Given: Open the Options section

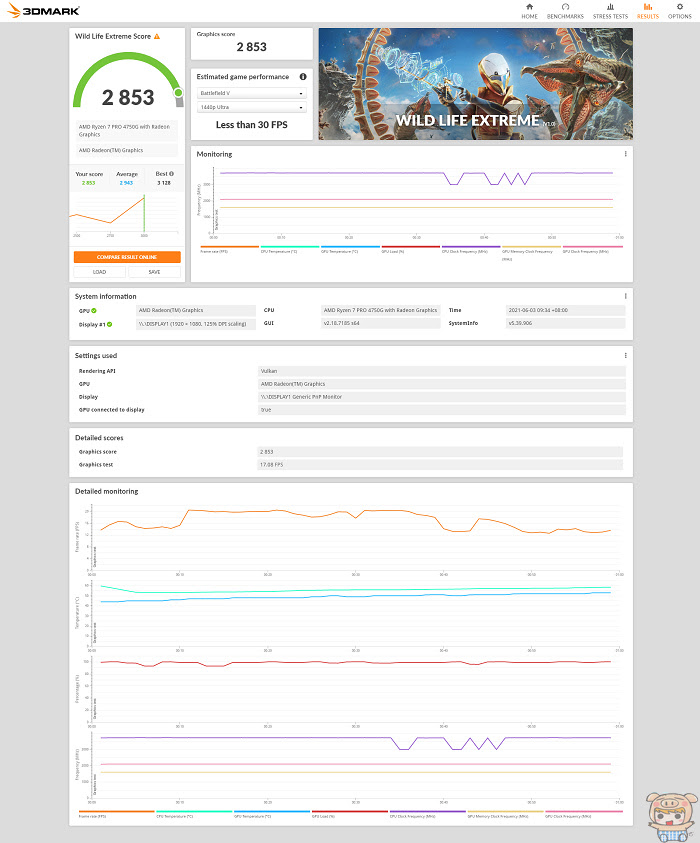Looking at the screenshot, I should pos(680,11).
